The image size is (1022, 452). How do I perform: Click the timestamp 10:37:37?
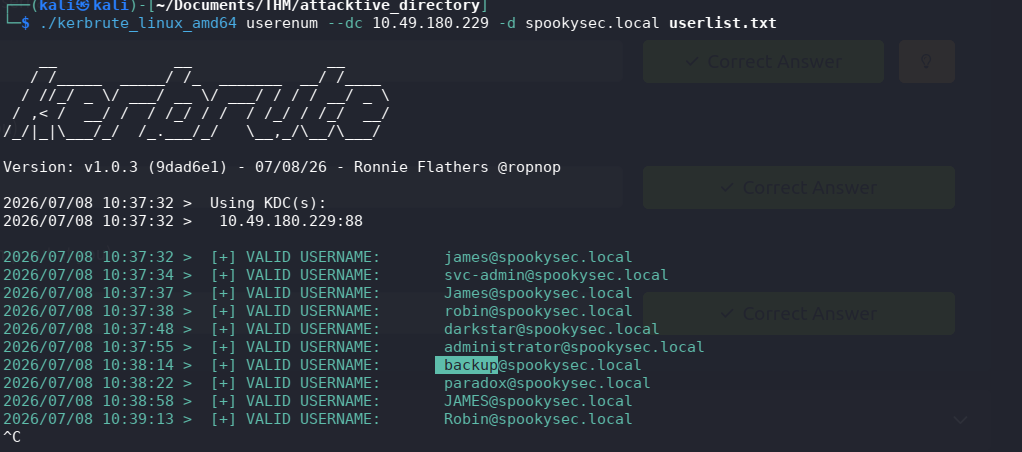(x=138, y=293)
